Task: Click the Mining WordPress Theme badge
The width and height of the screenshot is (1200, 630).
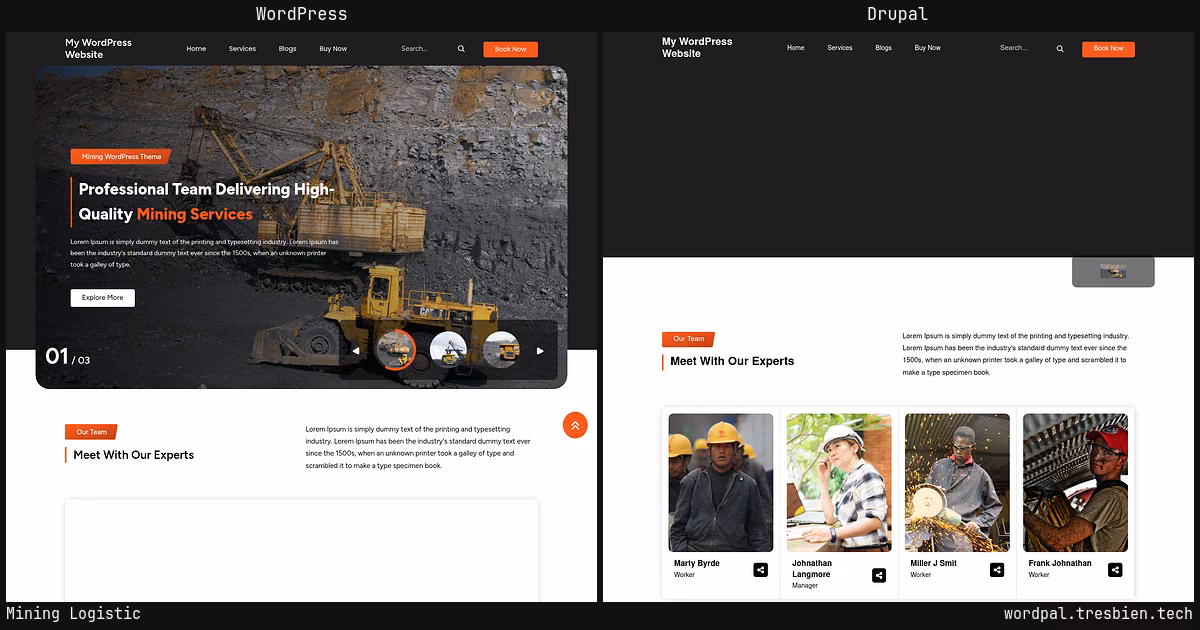Action: tap(121, 157)
